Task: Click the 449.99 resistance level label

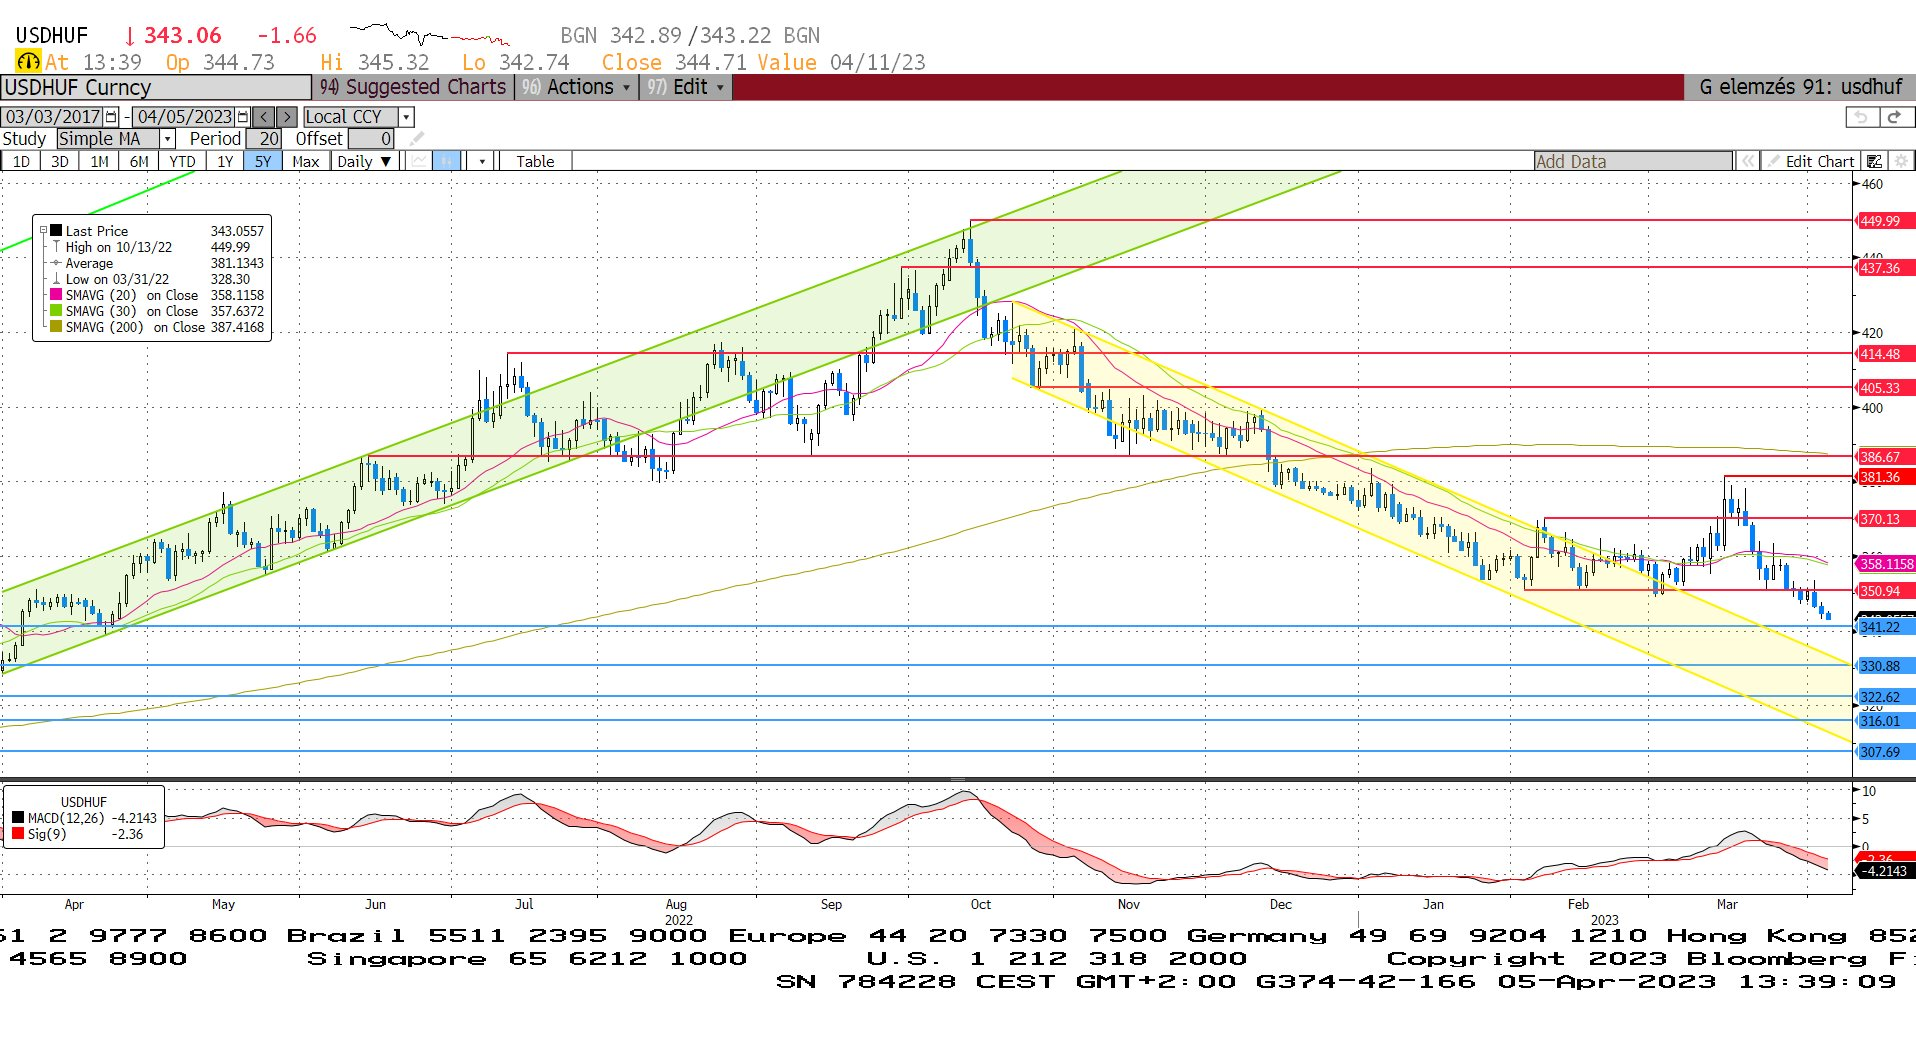Action: tap(1885, 221)
